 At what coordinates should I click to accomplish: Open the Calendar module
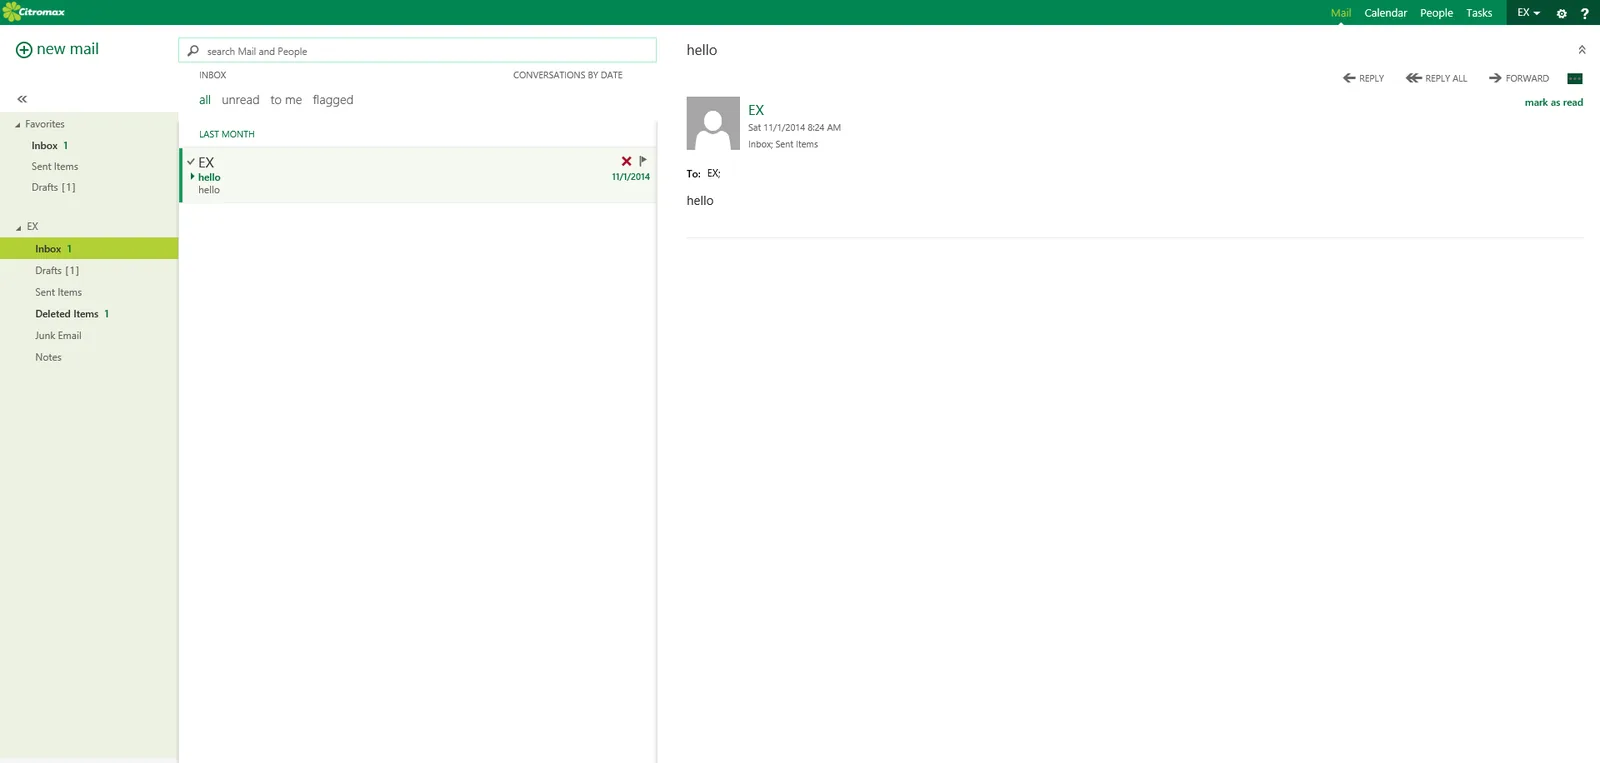(x=1385, y=13)
